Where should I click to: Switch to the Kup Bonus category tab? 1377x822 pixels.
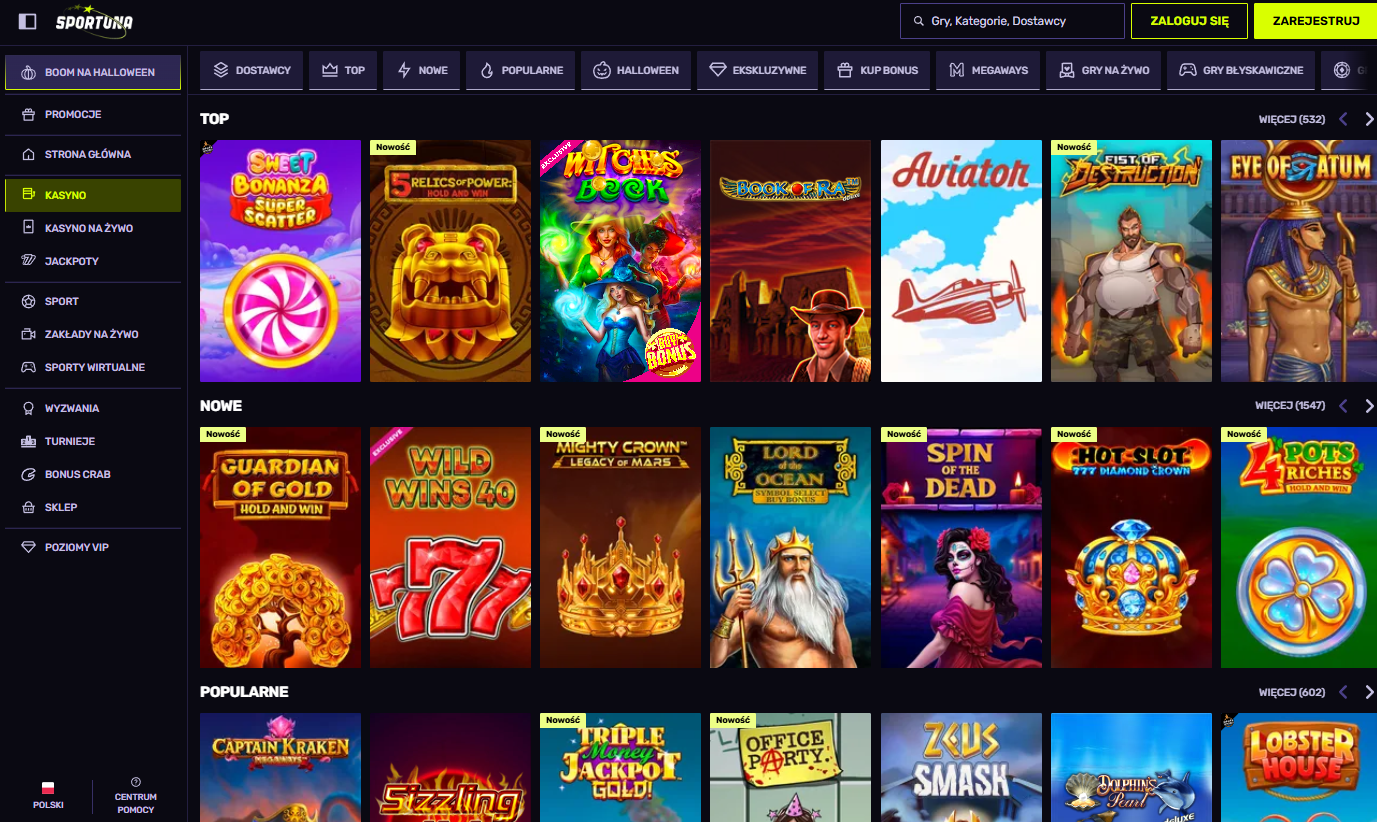click(x=877, y=71)
